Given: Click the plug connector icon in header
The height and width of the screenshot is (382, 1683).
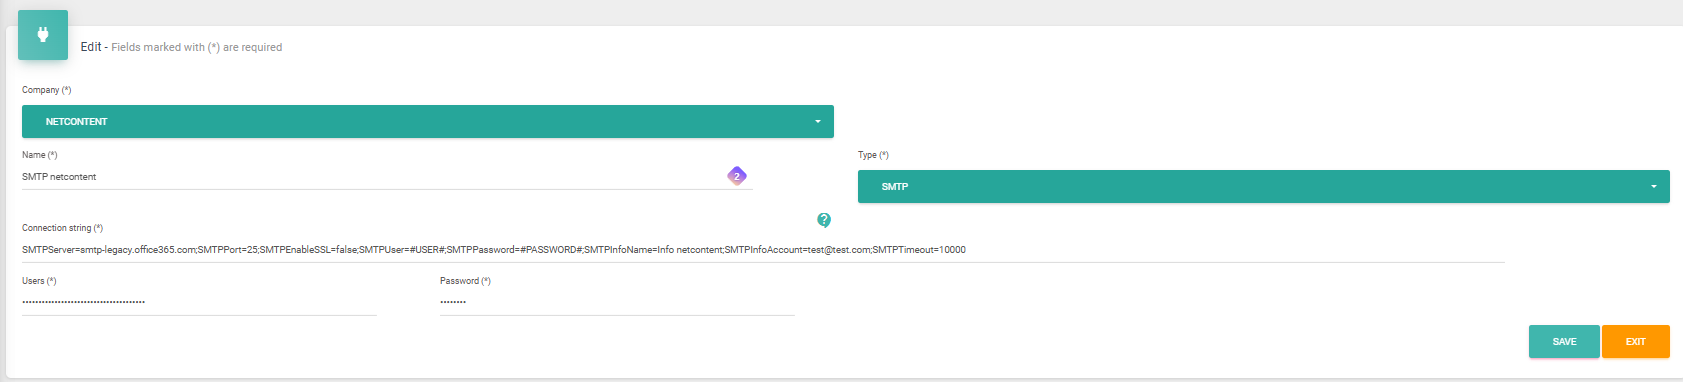Looking at the screenshot, I should [43, 35].
